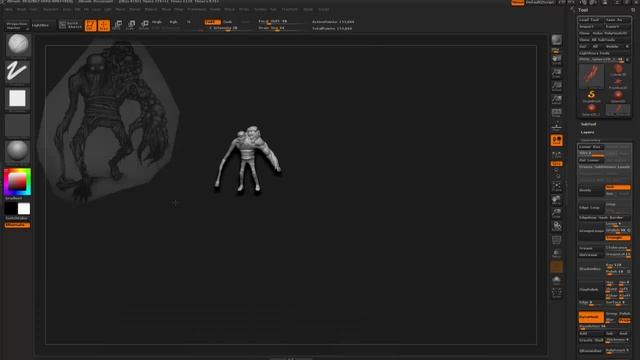This screenshot has width=640, height=360.
Task: Toggle Local symmetry orange icon
Action: click(x=556, y=140)
